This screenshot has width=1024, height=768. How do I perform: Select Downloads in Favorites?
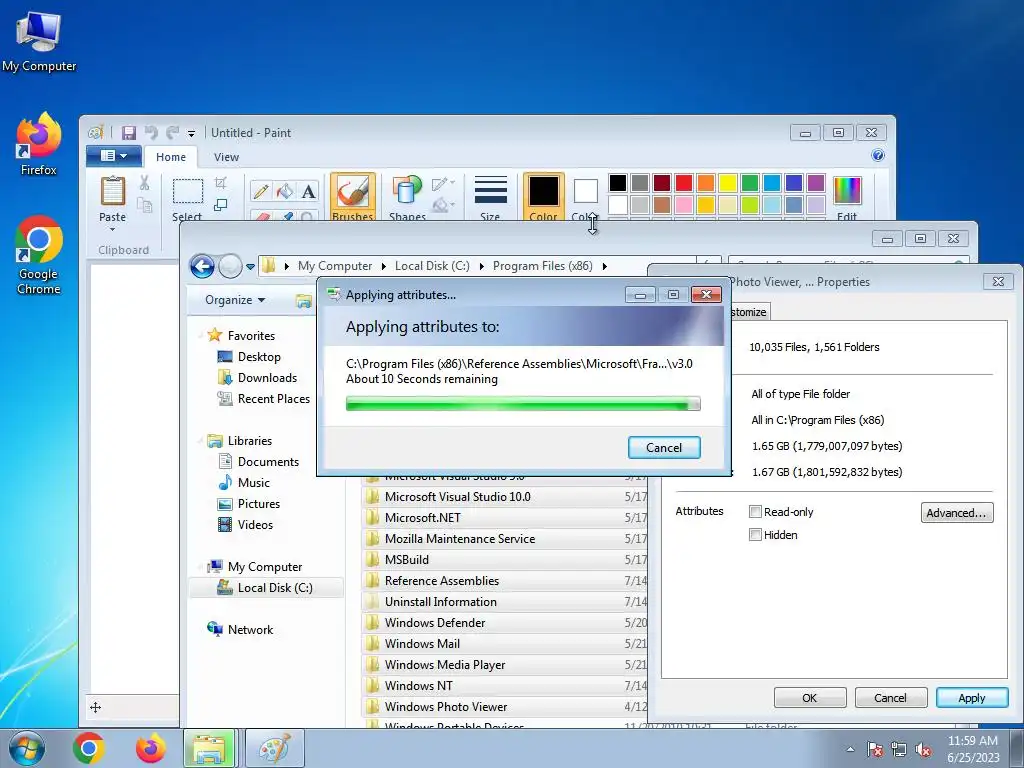click(267, 377)
